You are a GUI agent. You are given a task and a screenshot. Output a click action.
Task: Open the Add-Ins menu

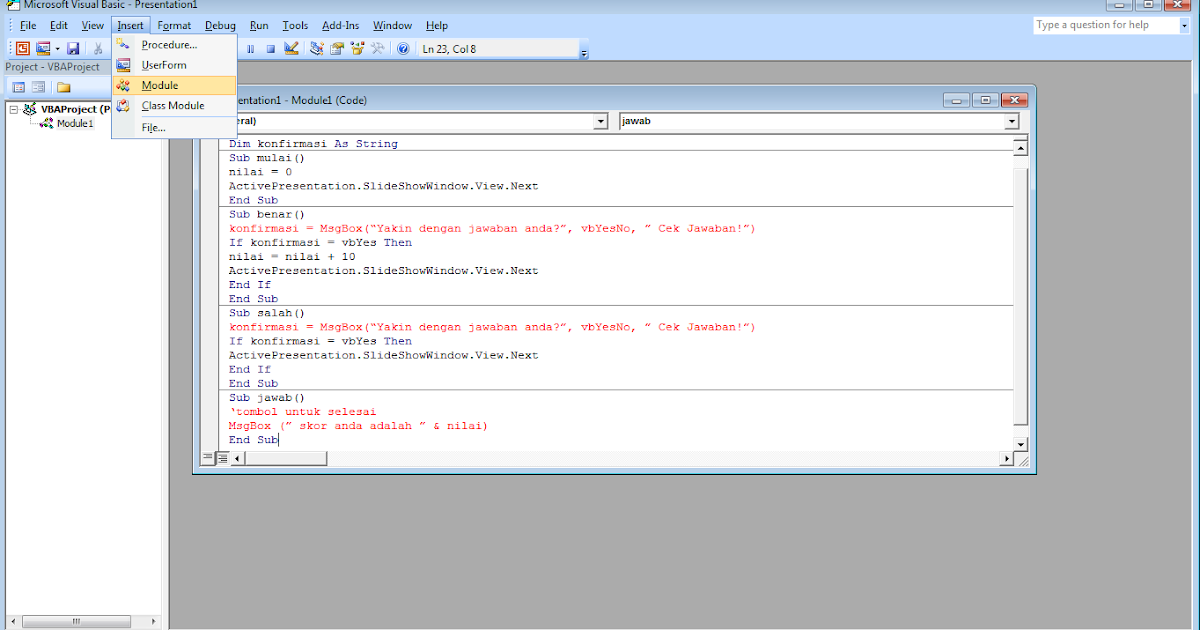(x=341, y=25)
